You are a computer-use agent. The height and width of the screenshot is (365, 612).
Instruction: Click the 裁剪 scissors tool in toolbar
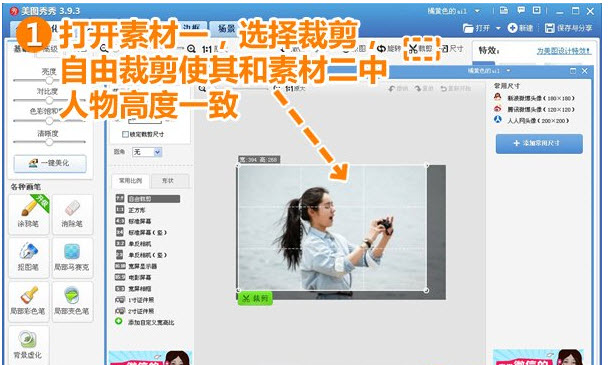tap(421, 49)
